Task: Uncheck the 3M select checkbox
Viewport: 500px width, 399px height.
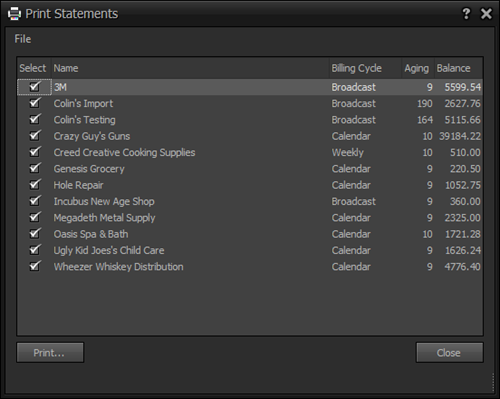Action: click(34, 87)
